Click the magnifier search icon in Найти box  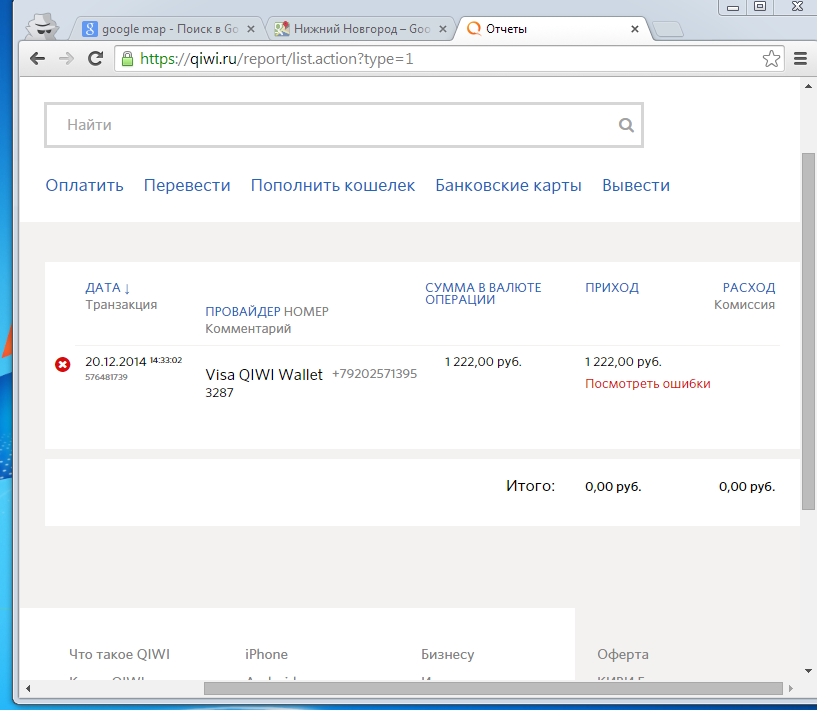(626, 125)
